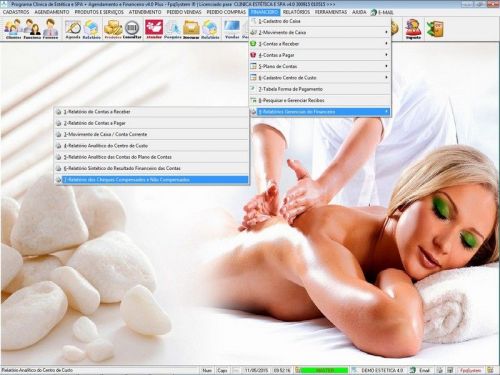Open the AJUDA menu
500x375 pixels.
click(359, 12)
